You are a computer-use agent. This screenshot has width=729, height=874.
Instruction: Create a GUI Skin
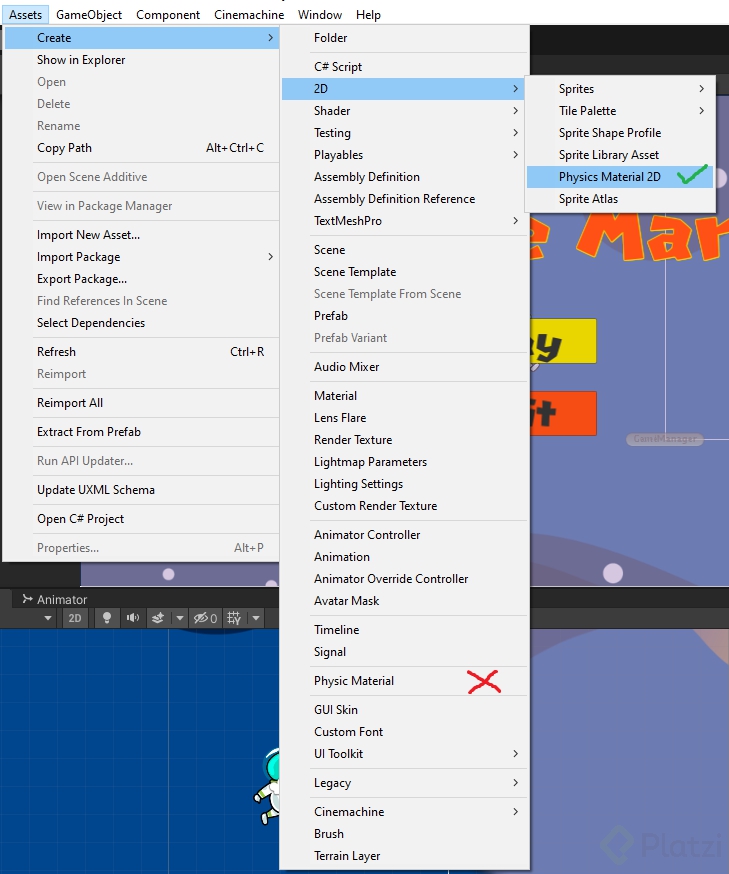[405, 710]
